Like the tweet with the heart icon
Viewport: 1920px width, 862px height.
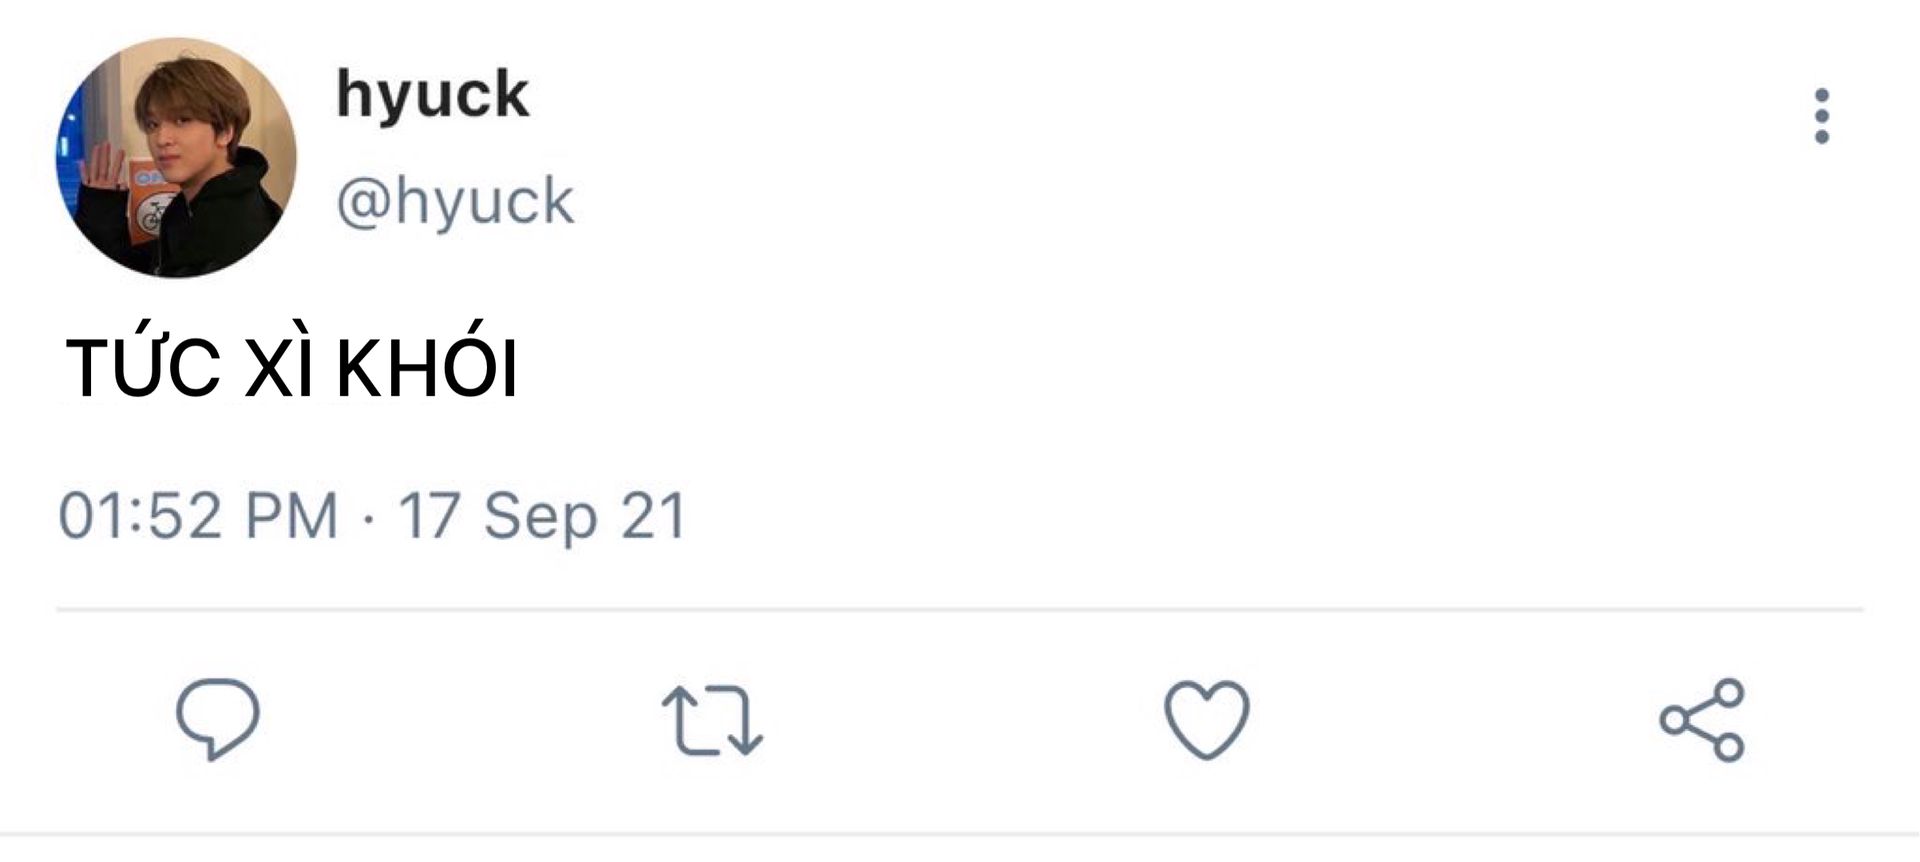[x=1207, y=720]
